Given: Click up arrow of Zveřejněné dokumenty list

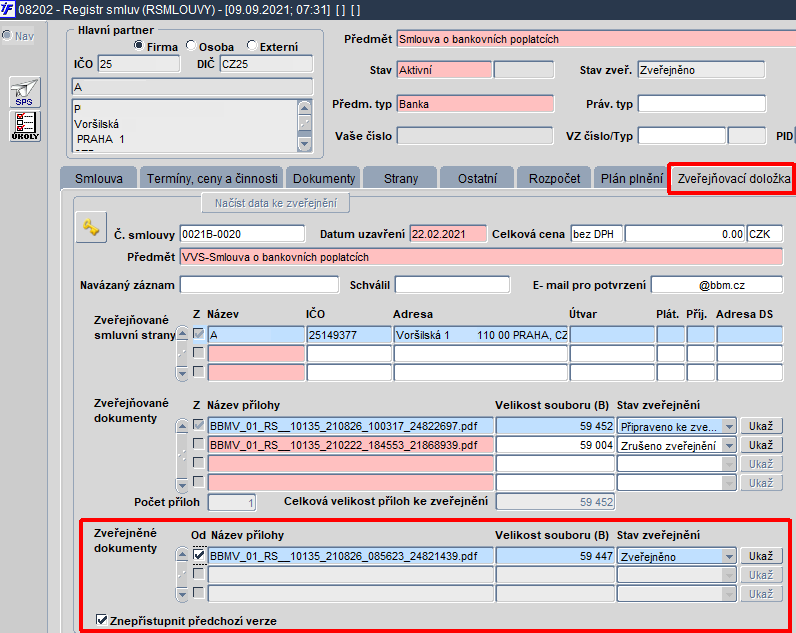Looking at the screenshot, I should tap(182, 555).
